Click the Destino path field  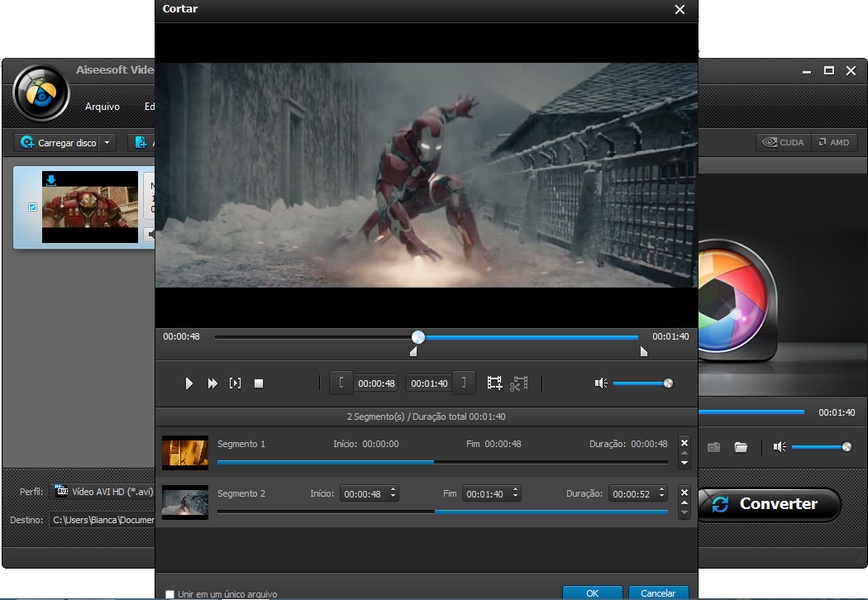point(102,520)
